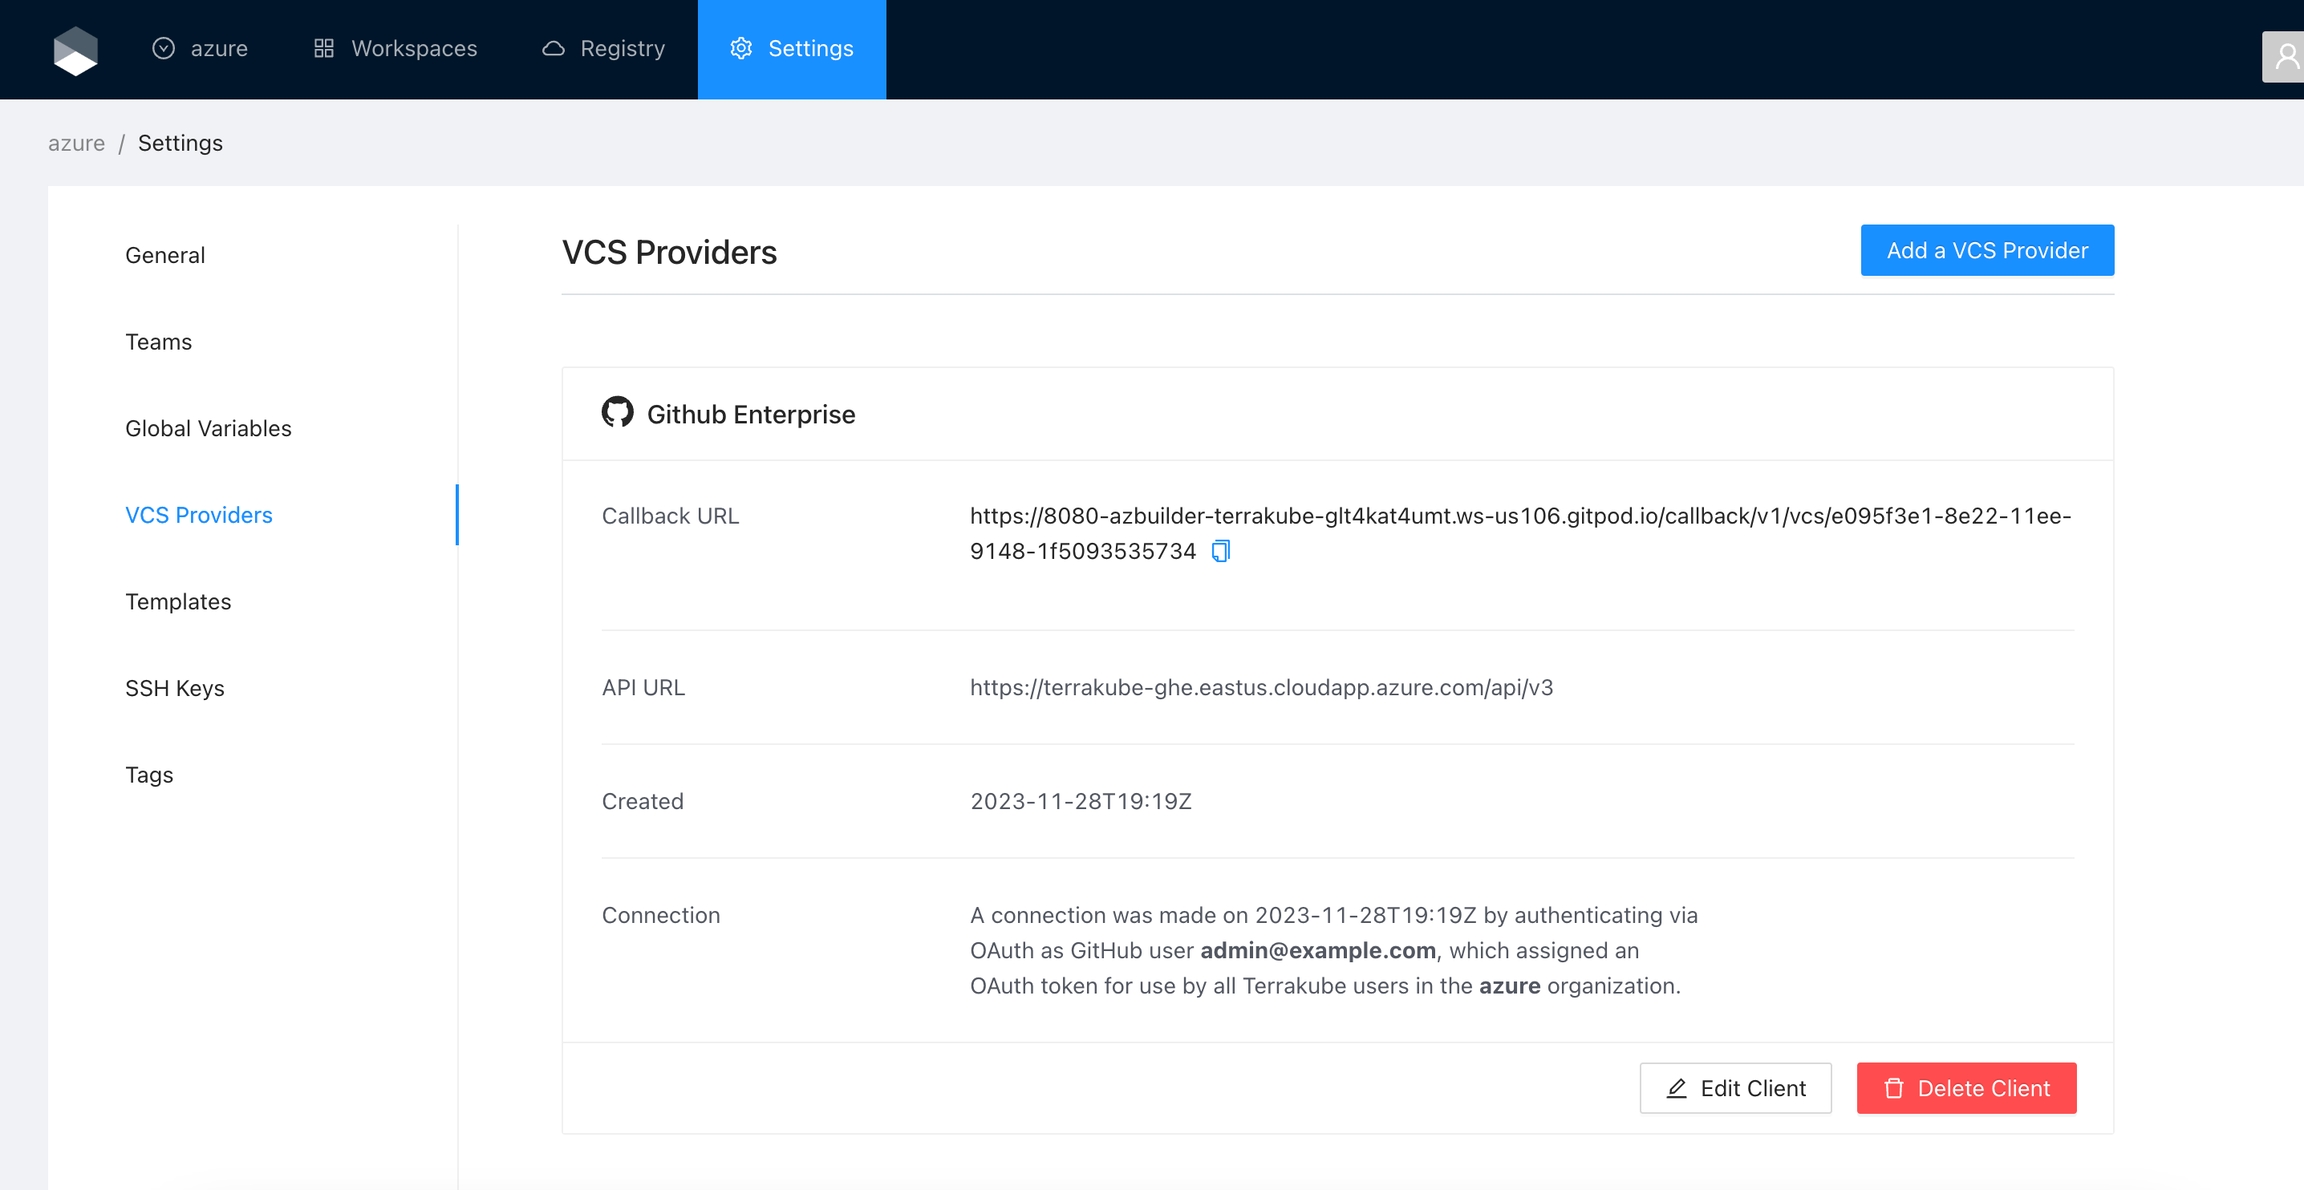Click azure in the breadcrumb
The width and height of the screenshot is (2304, 1190).
(76, 143)
